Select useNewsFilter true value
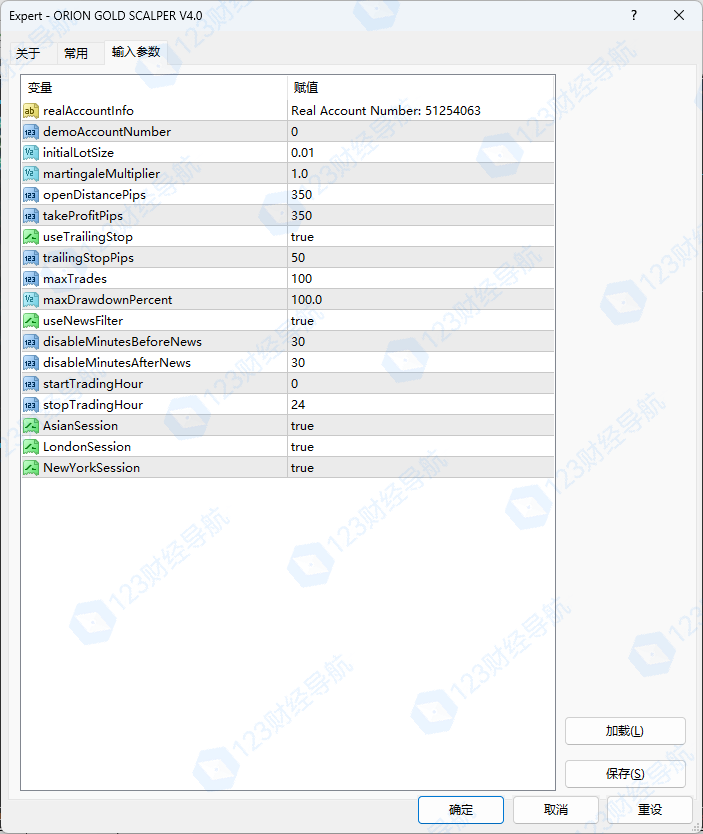 coord(421,321)
